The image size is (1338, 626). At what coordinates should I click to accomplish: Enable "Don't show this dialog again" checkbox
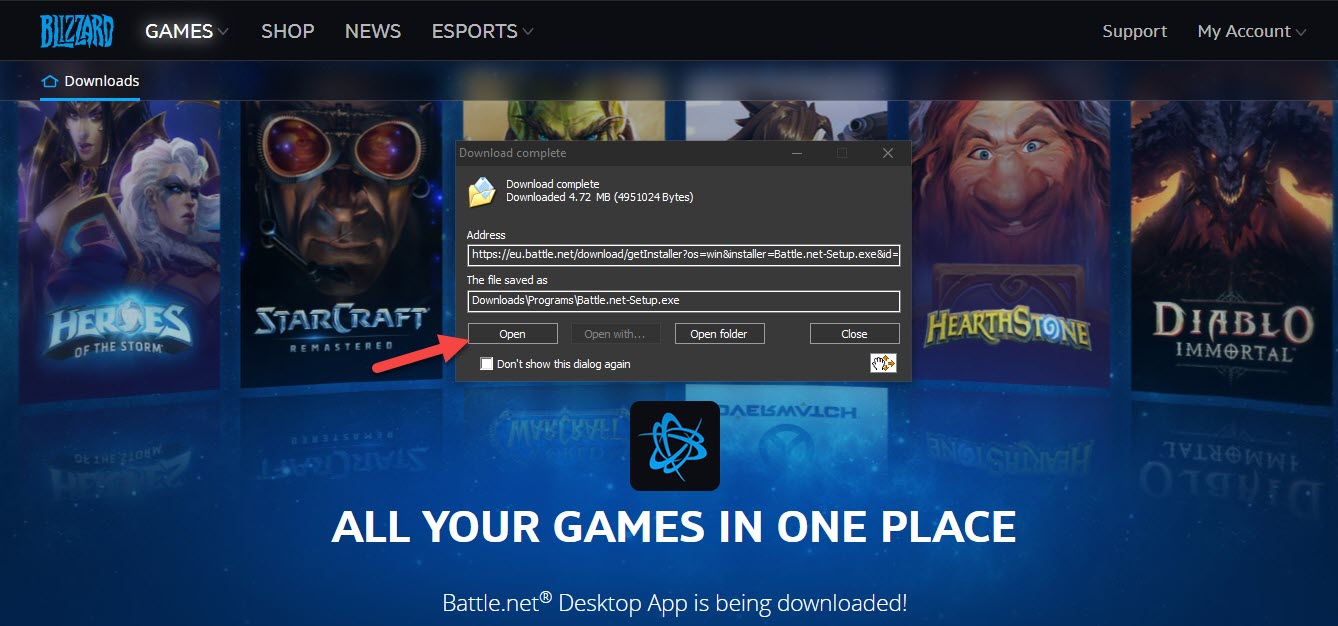(x=487, y=364)
